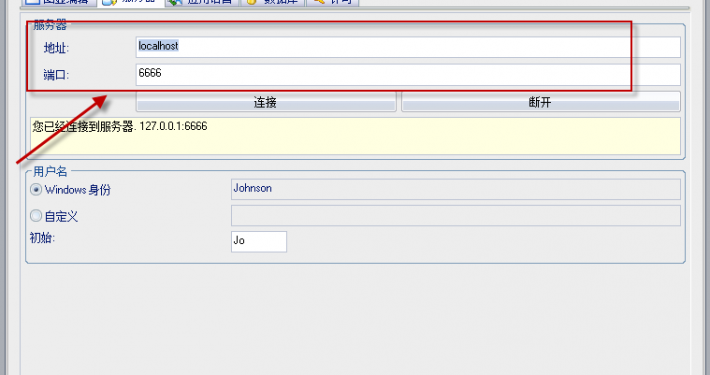Click the 地址 label
The image size is (710, 375).
(56, 48)
